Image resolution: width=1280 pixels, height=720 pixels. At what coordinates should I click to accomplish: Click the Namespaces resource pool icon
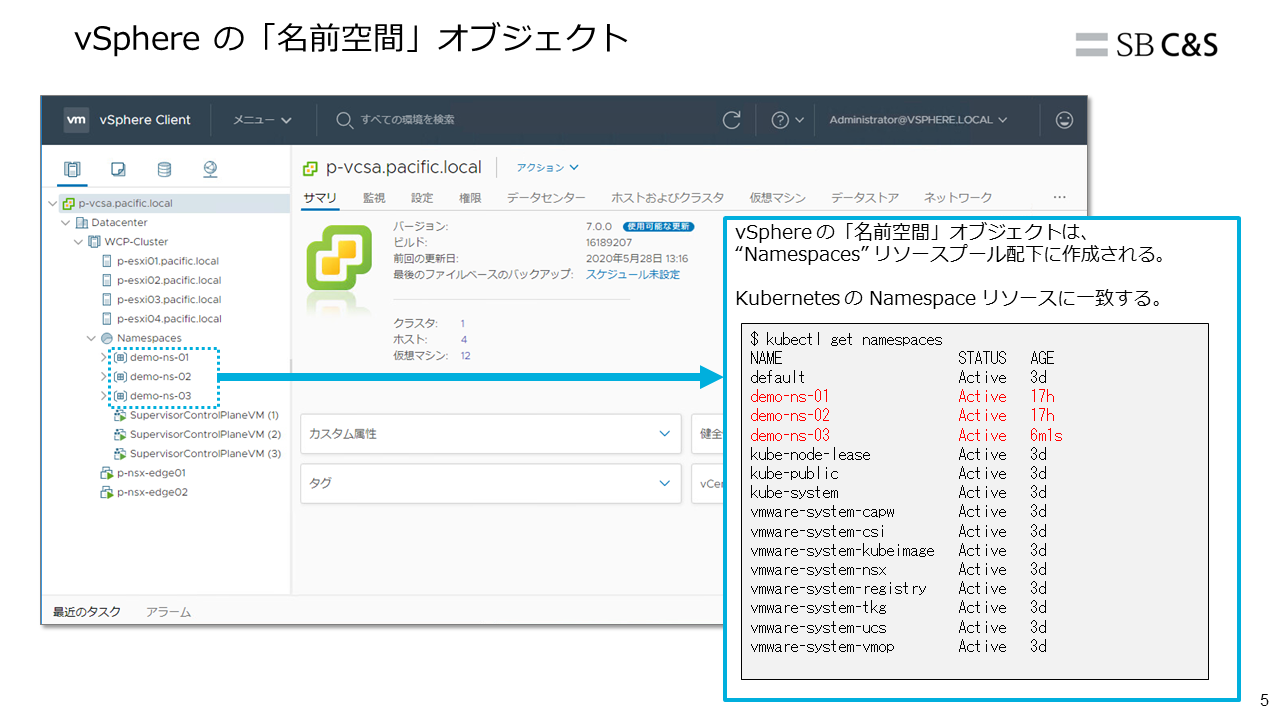pos(107,338)
